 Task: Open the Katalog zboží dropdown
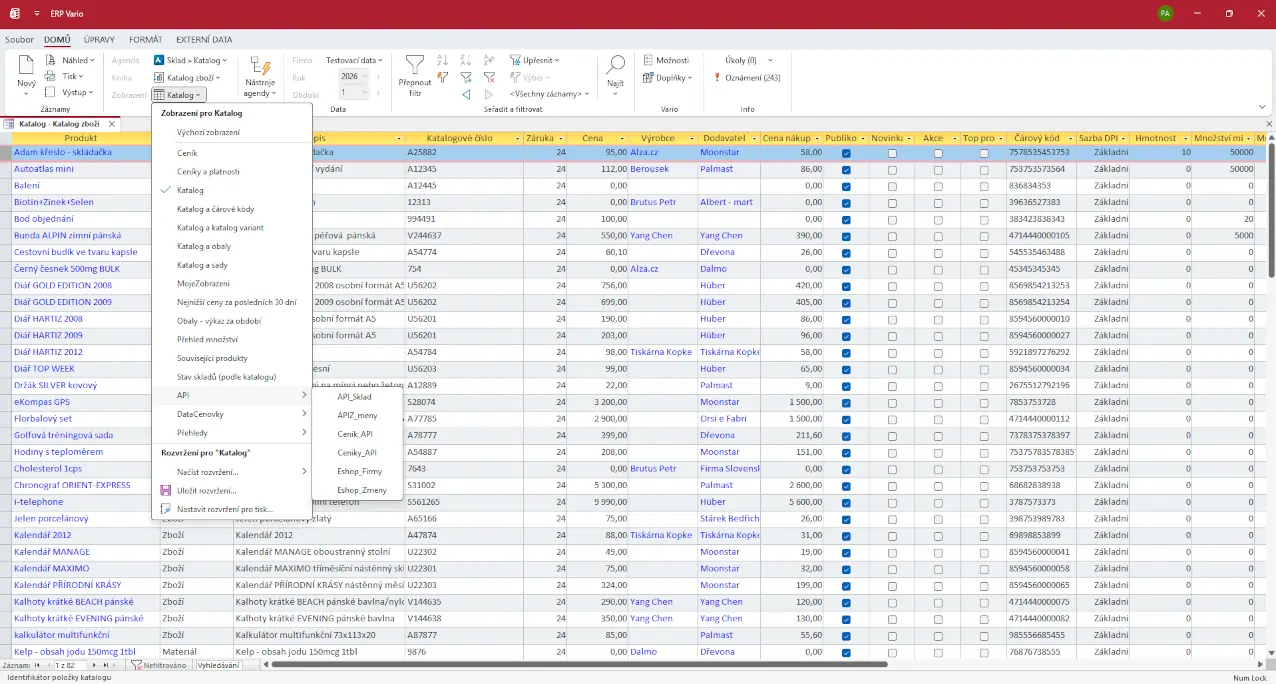click(192, 77)
